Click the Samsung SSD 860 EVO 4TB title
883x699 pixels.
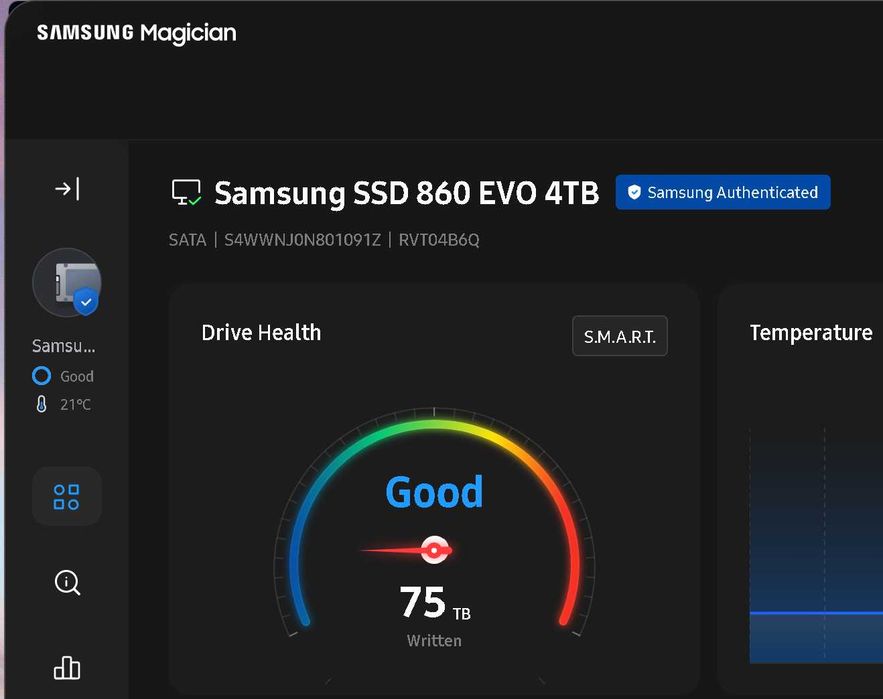(406, 193)
